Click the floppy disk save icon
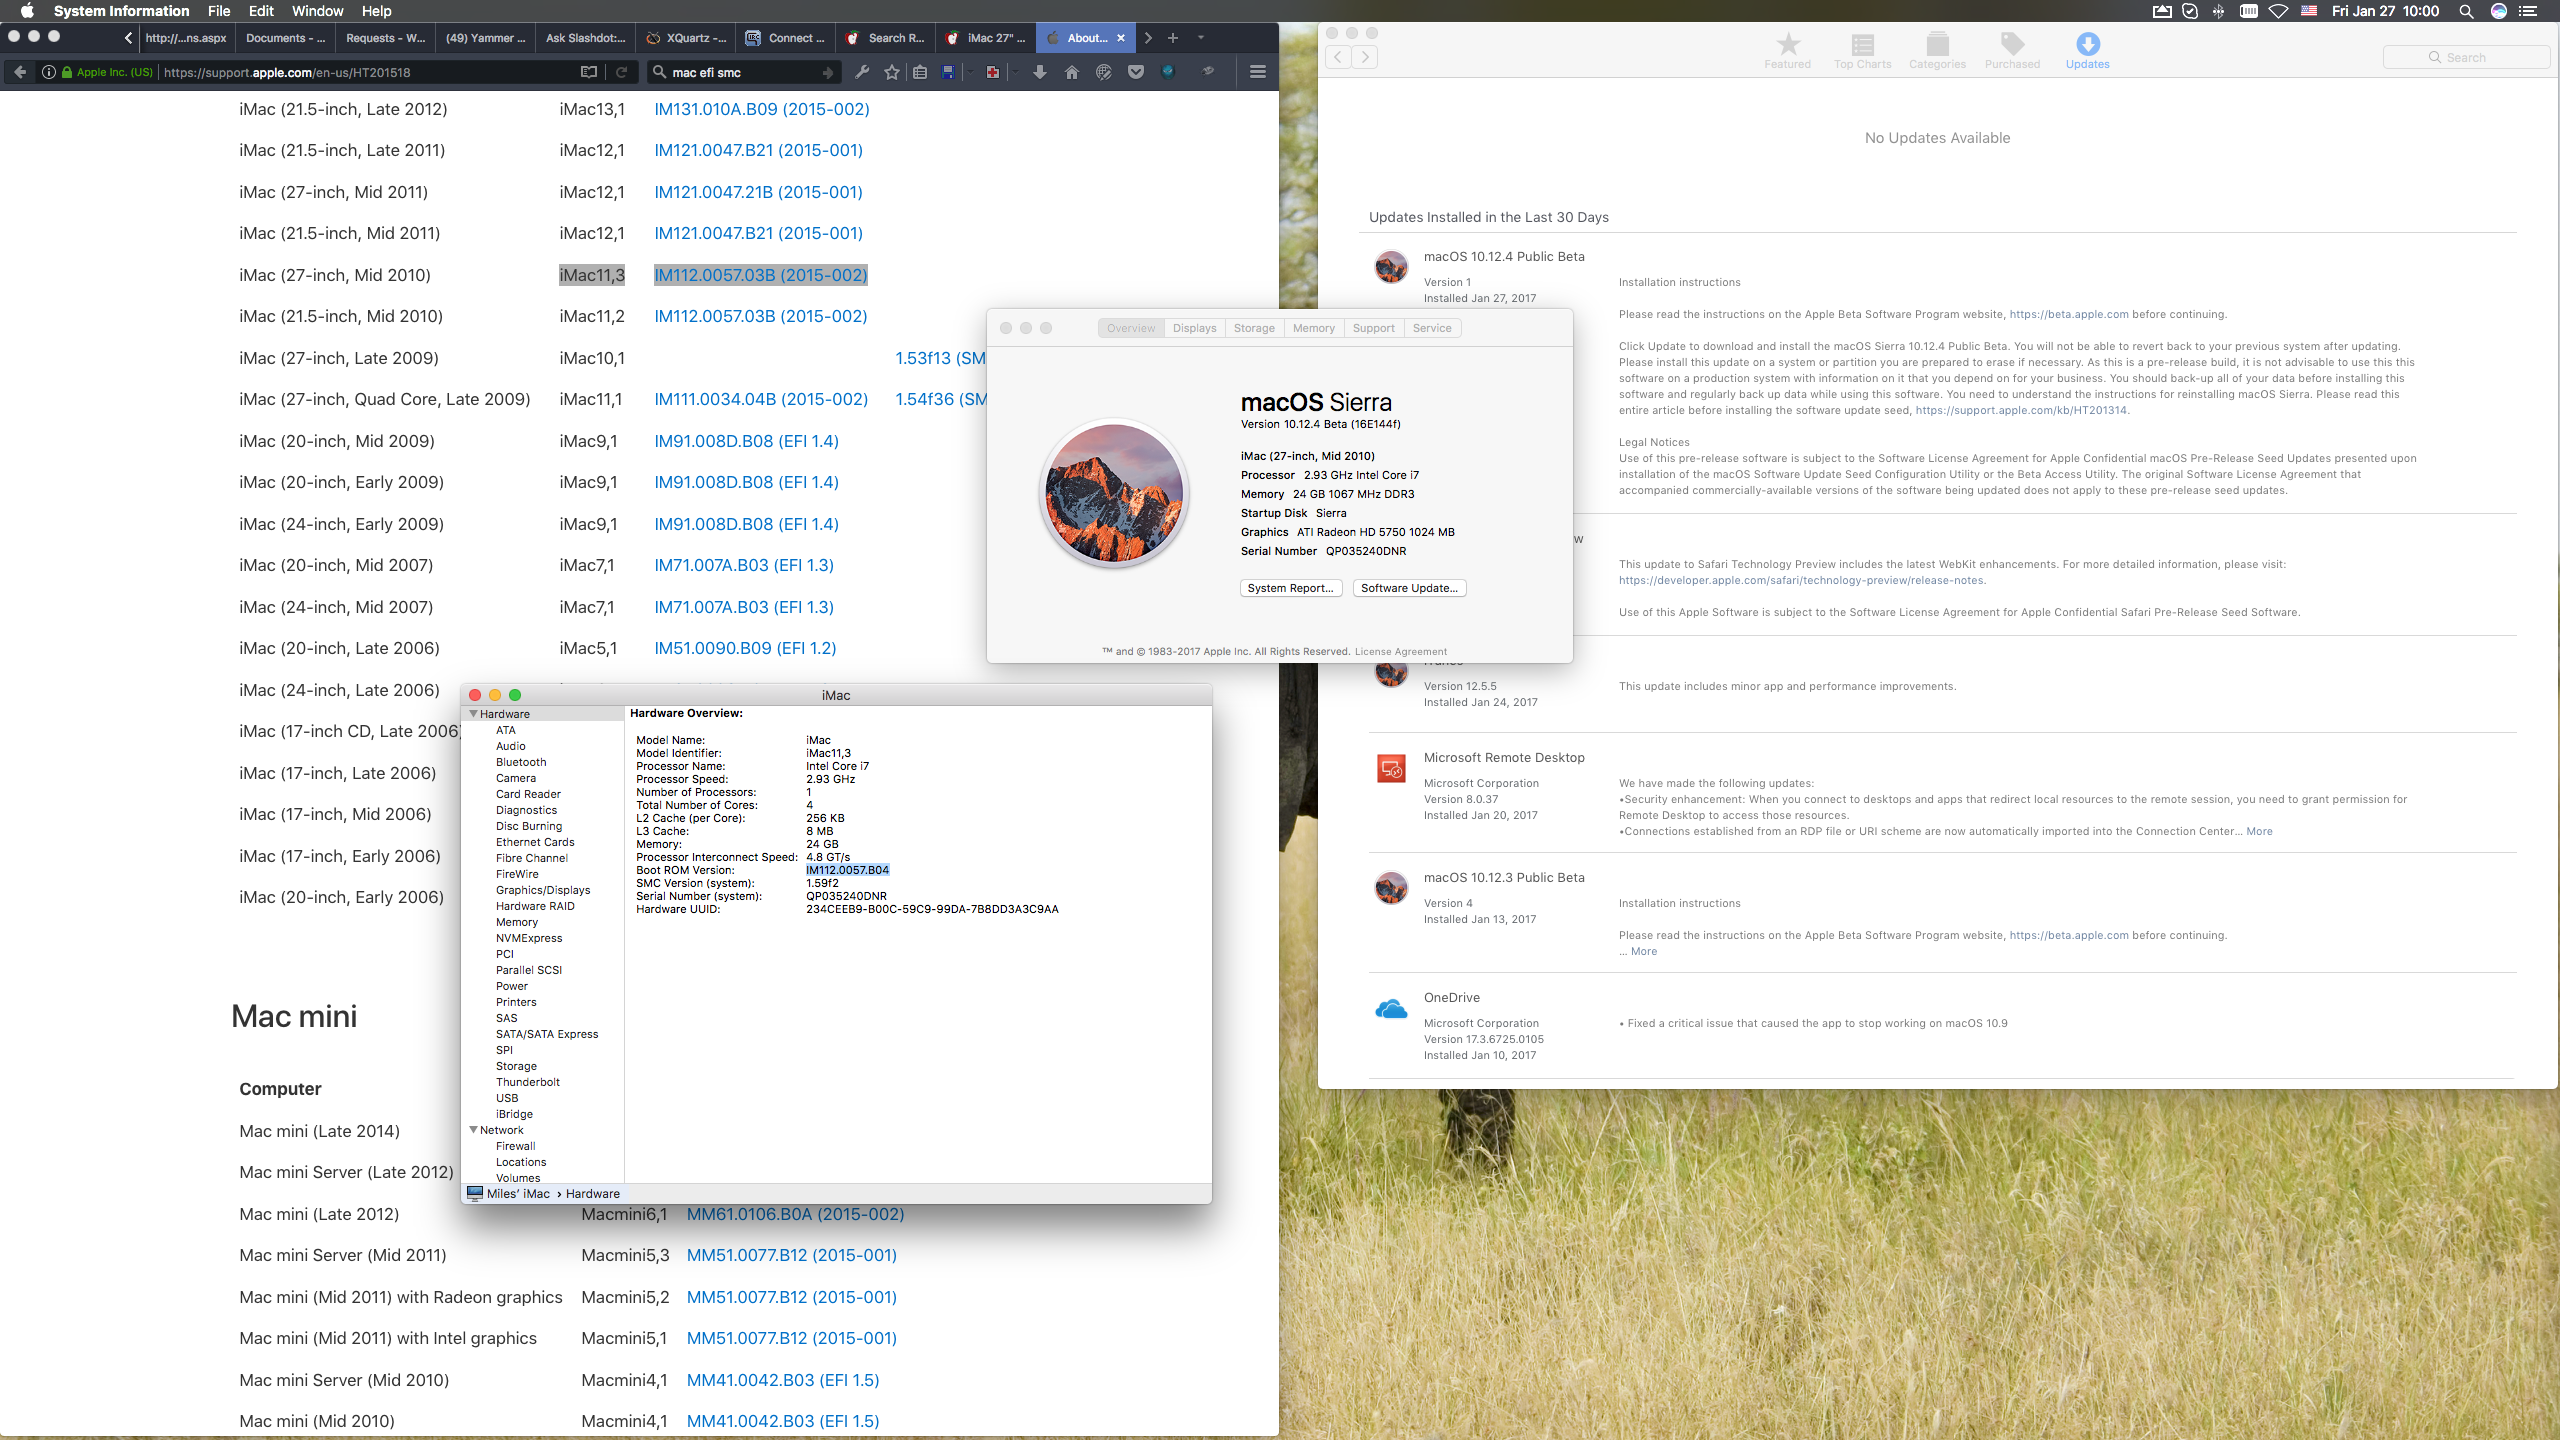2560x1440 pixels. pos(949,72)
